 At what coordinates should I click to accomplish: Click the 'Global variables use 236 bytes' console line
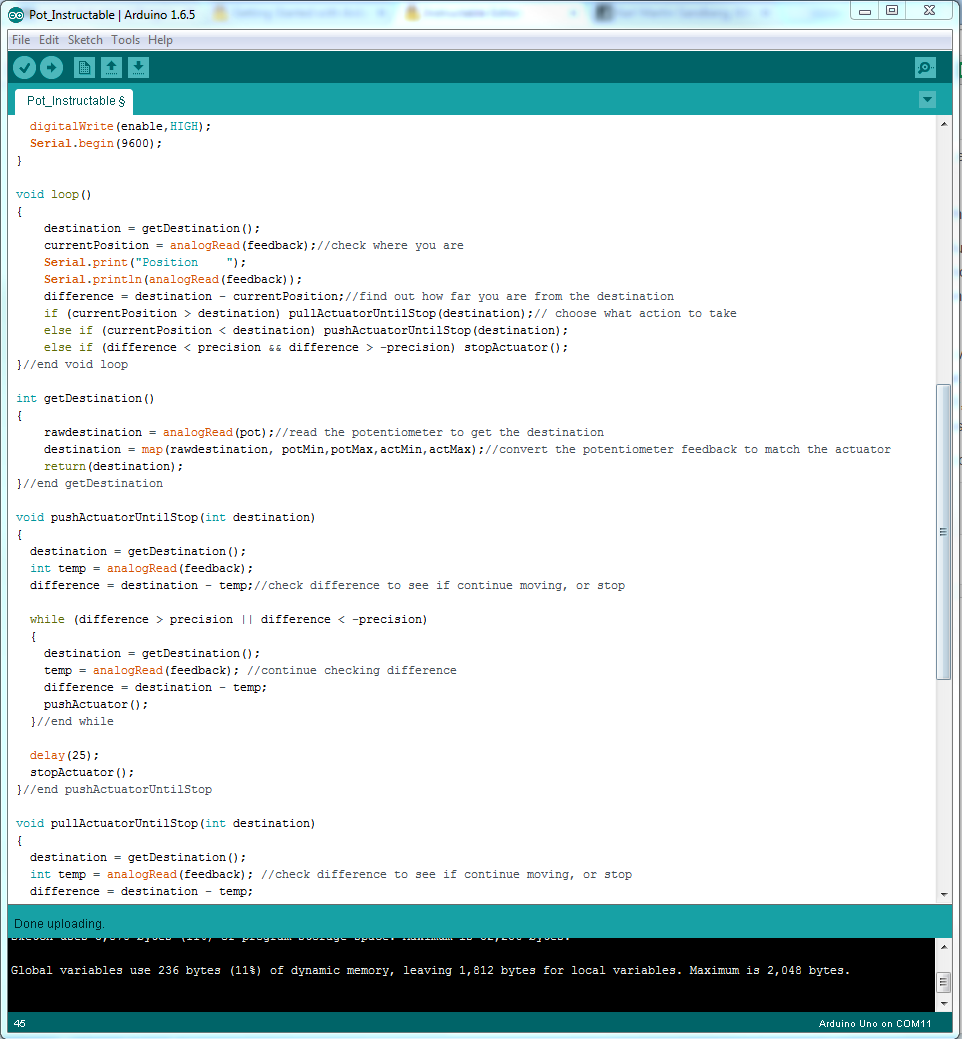click(x=430, y=970)
